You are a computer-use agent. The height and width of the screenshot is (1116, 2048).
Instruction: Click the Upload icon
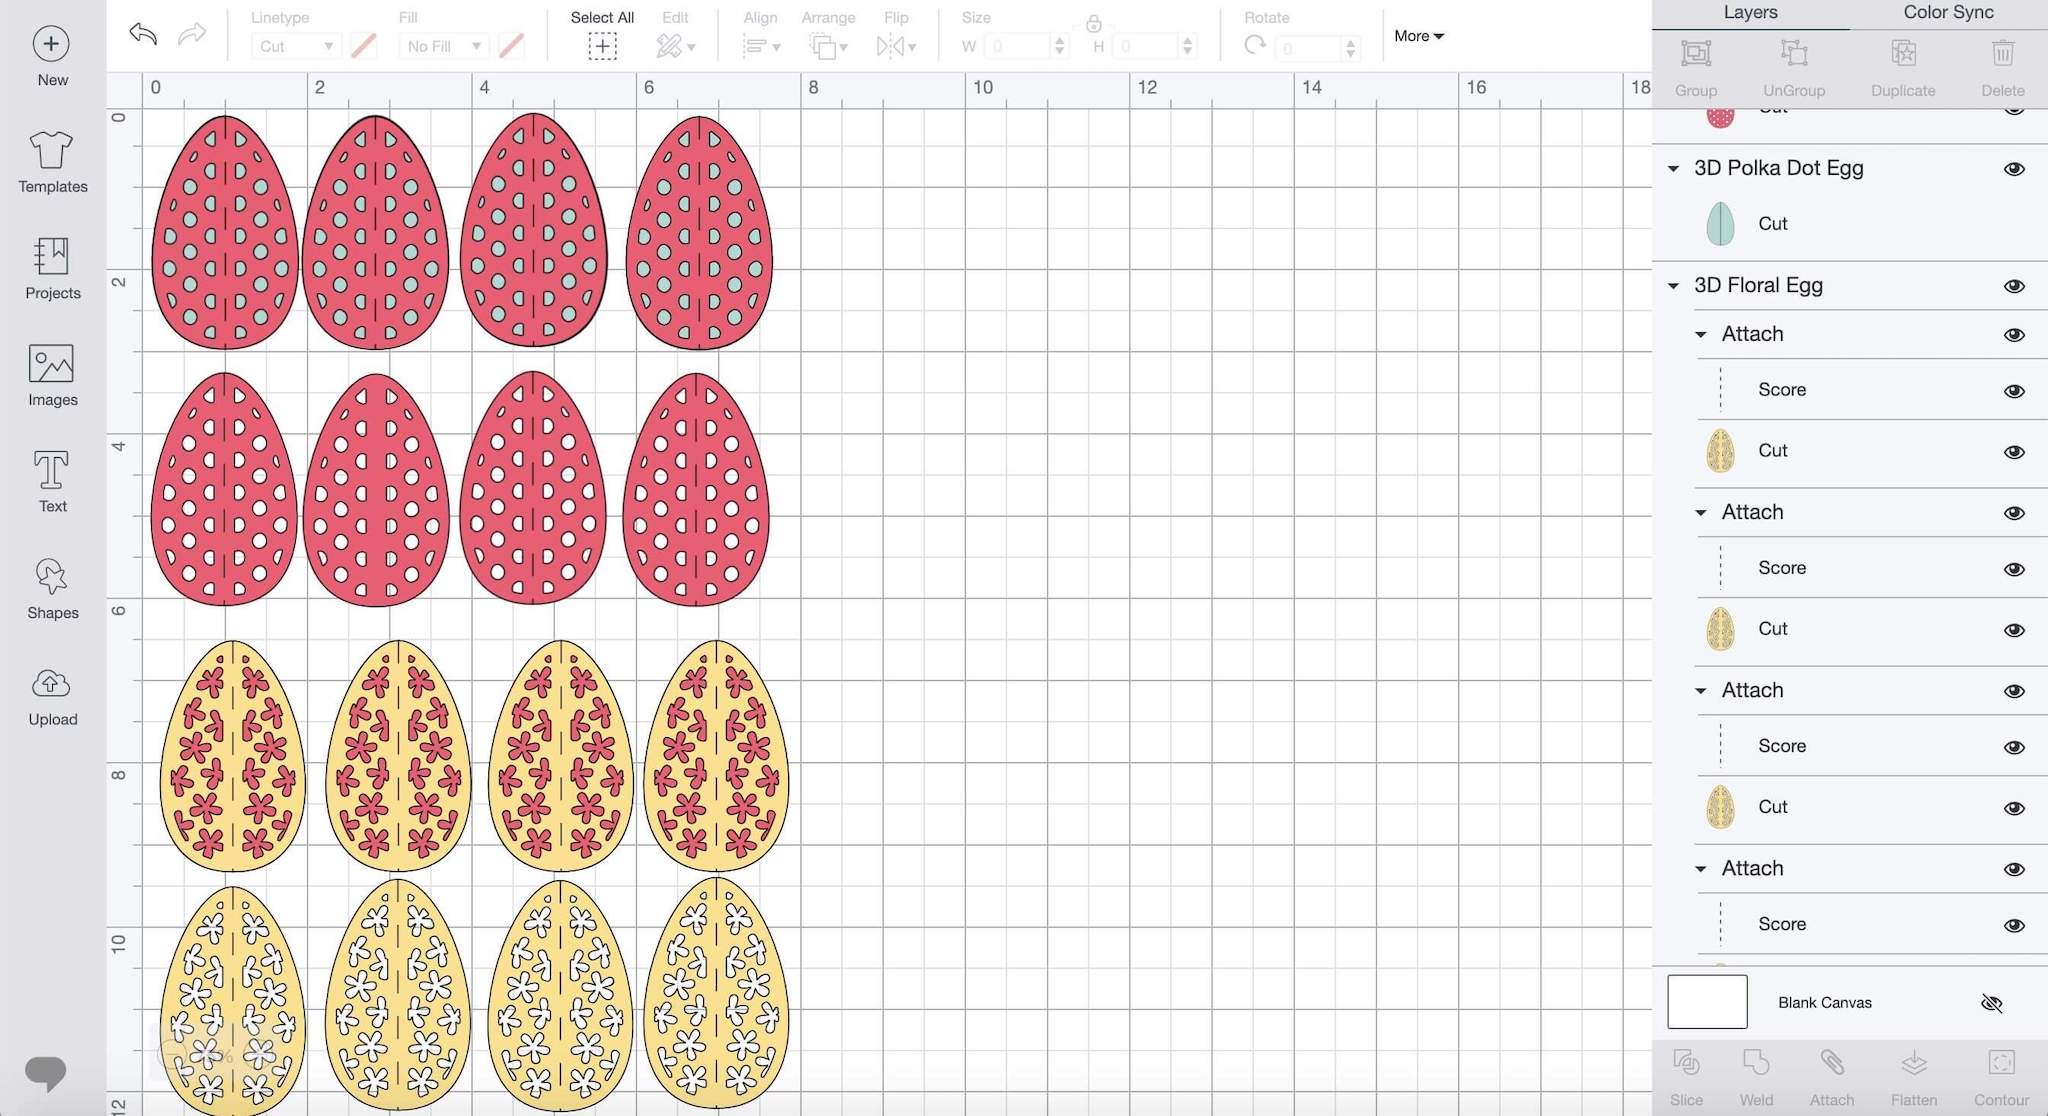tap(51, 694)
